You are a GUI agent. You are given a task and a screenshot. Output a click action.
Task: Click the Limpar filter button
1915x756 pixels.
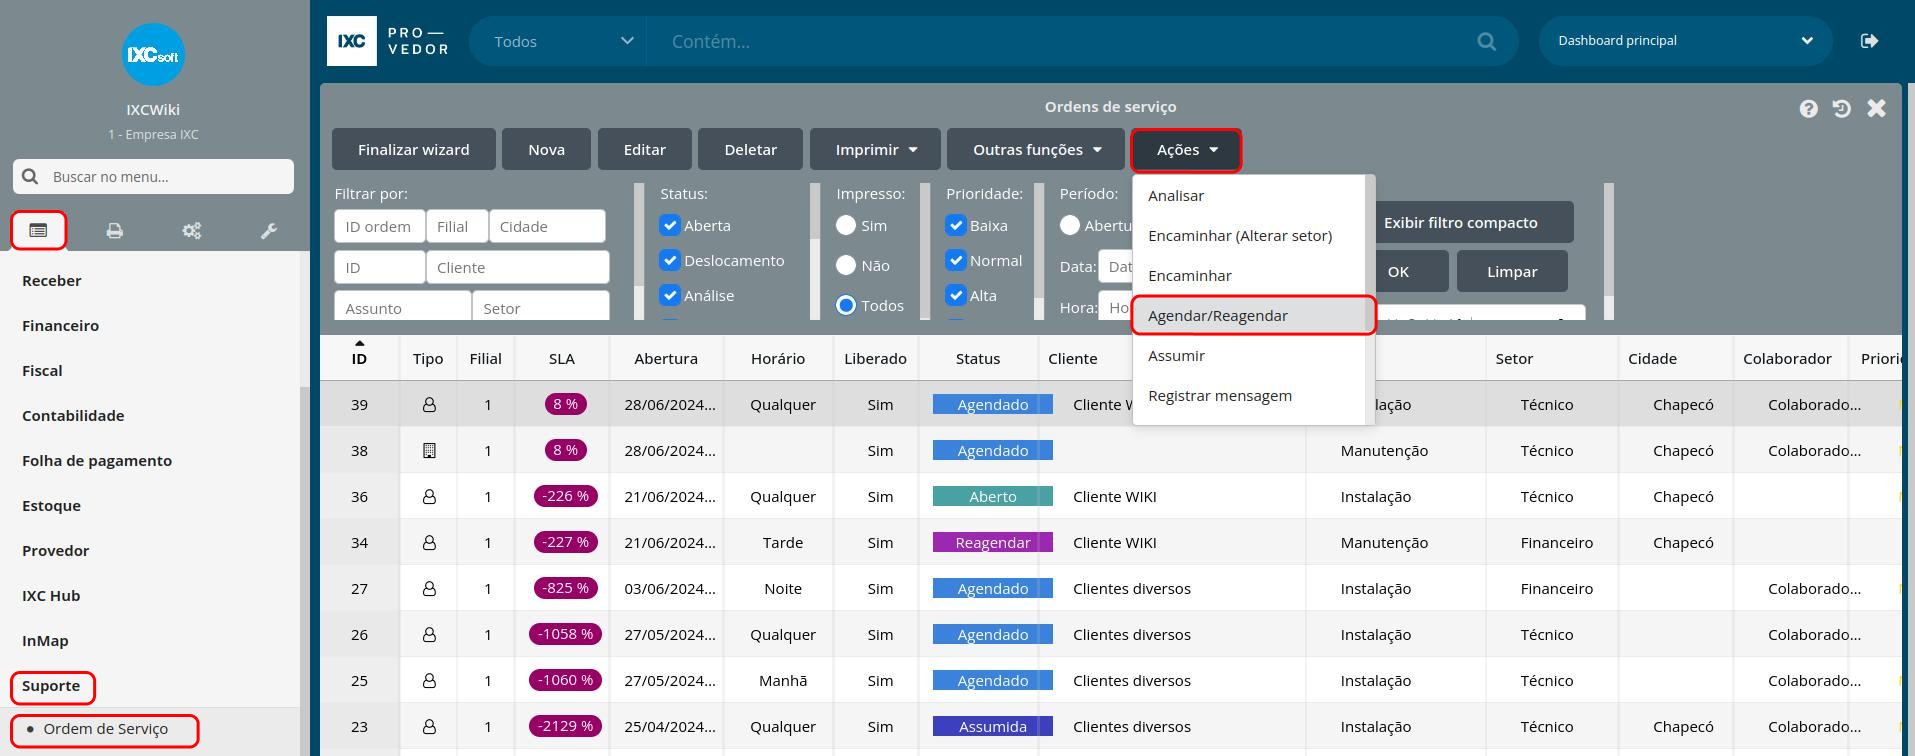[1512, 271]
